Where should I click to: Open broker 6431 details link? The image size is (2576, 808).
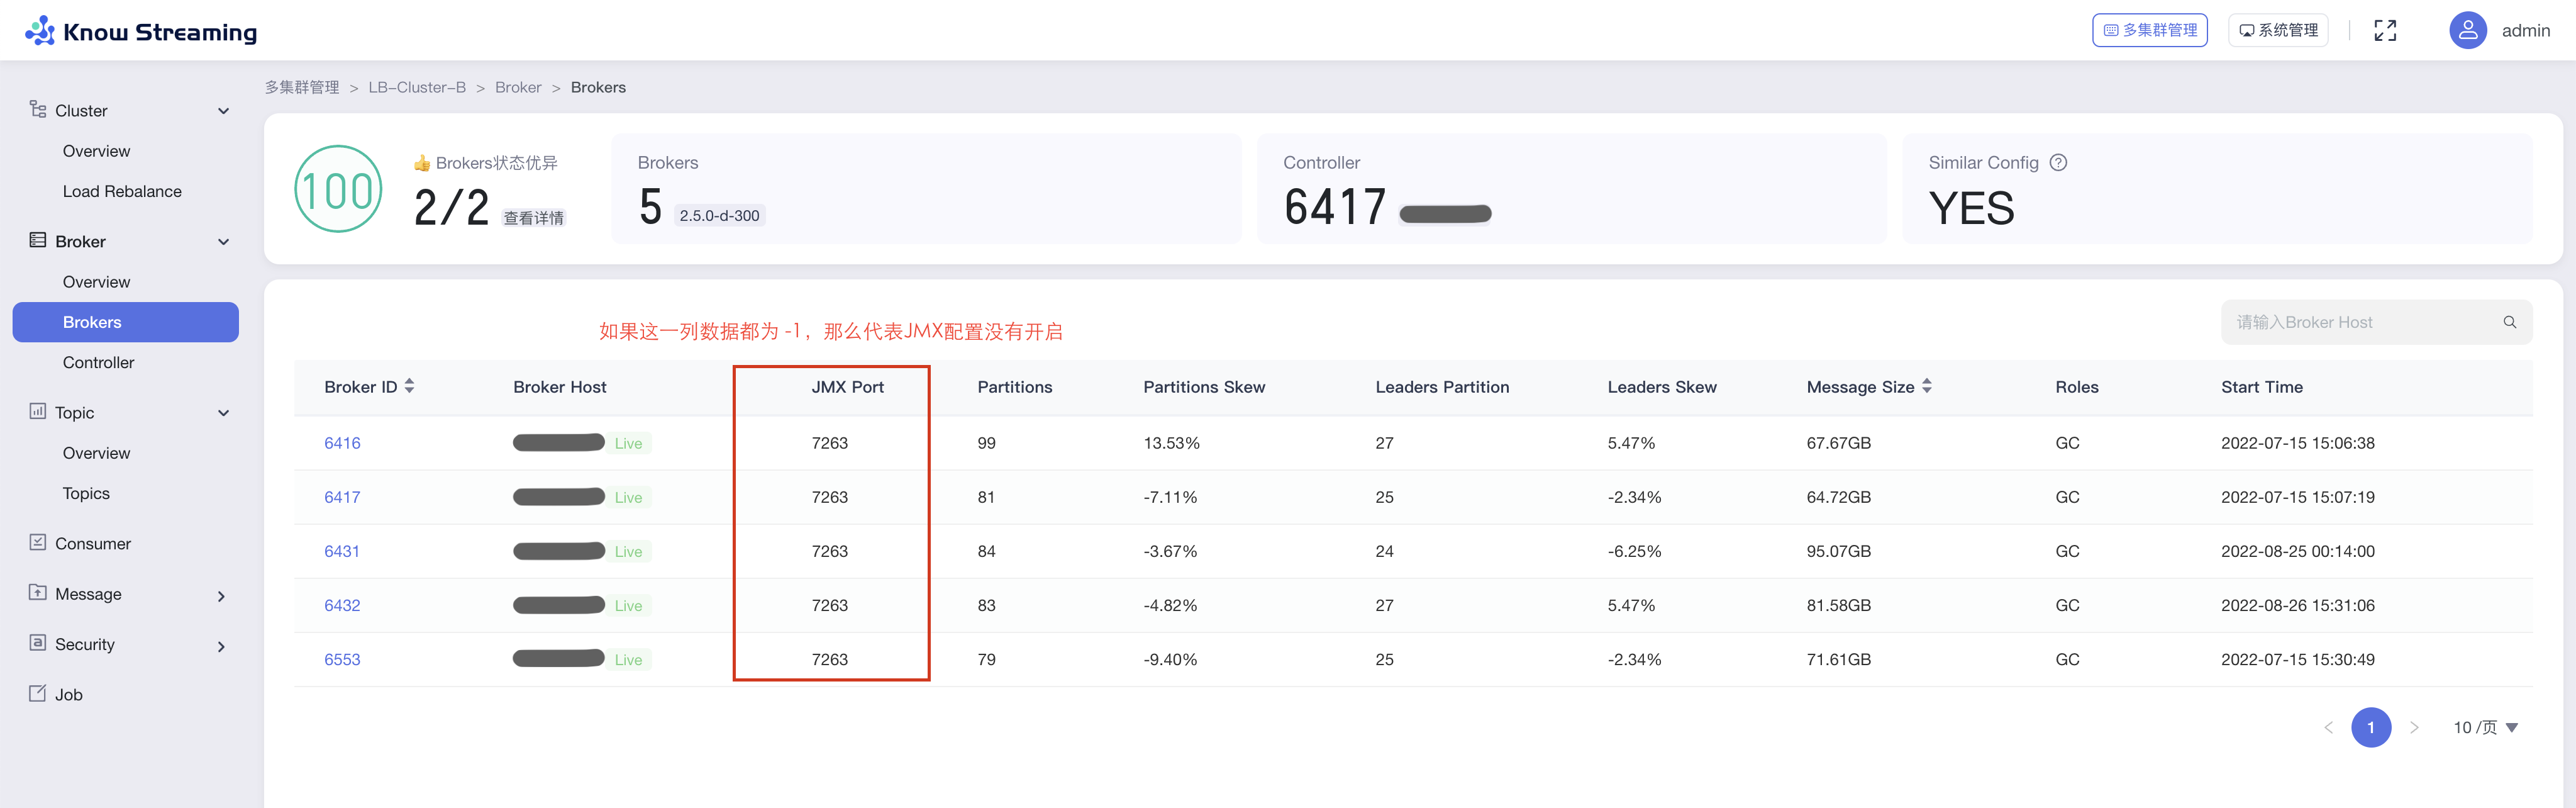pos(341,551)
